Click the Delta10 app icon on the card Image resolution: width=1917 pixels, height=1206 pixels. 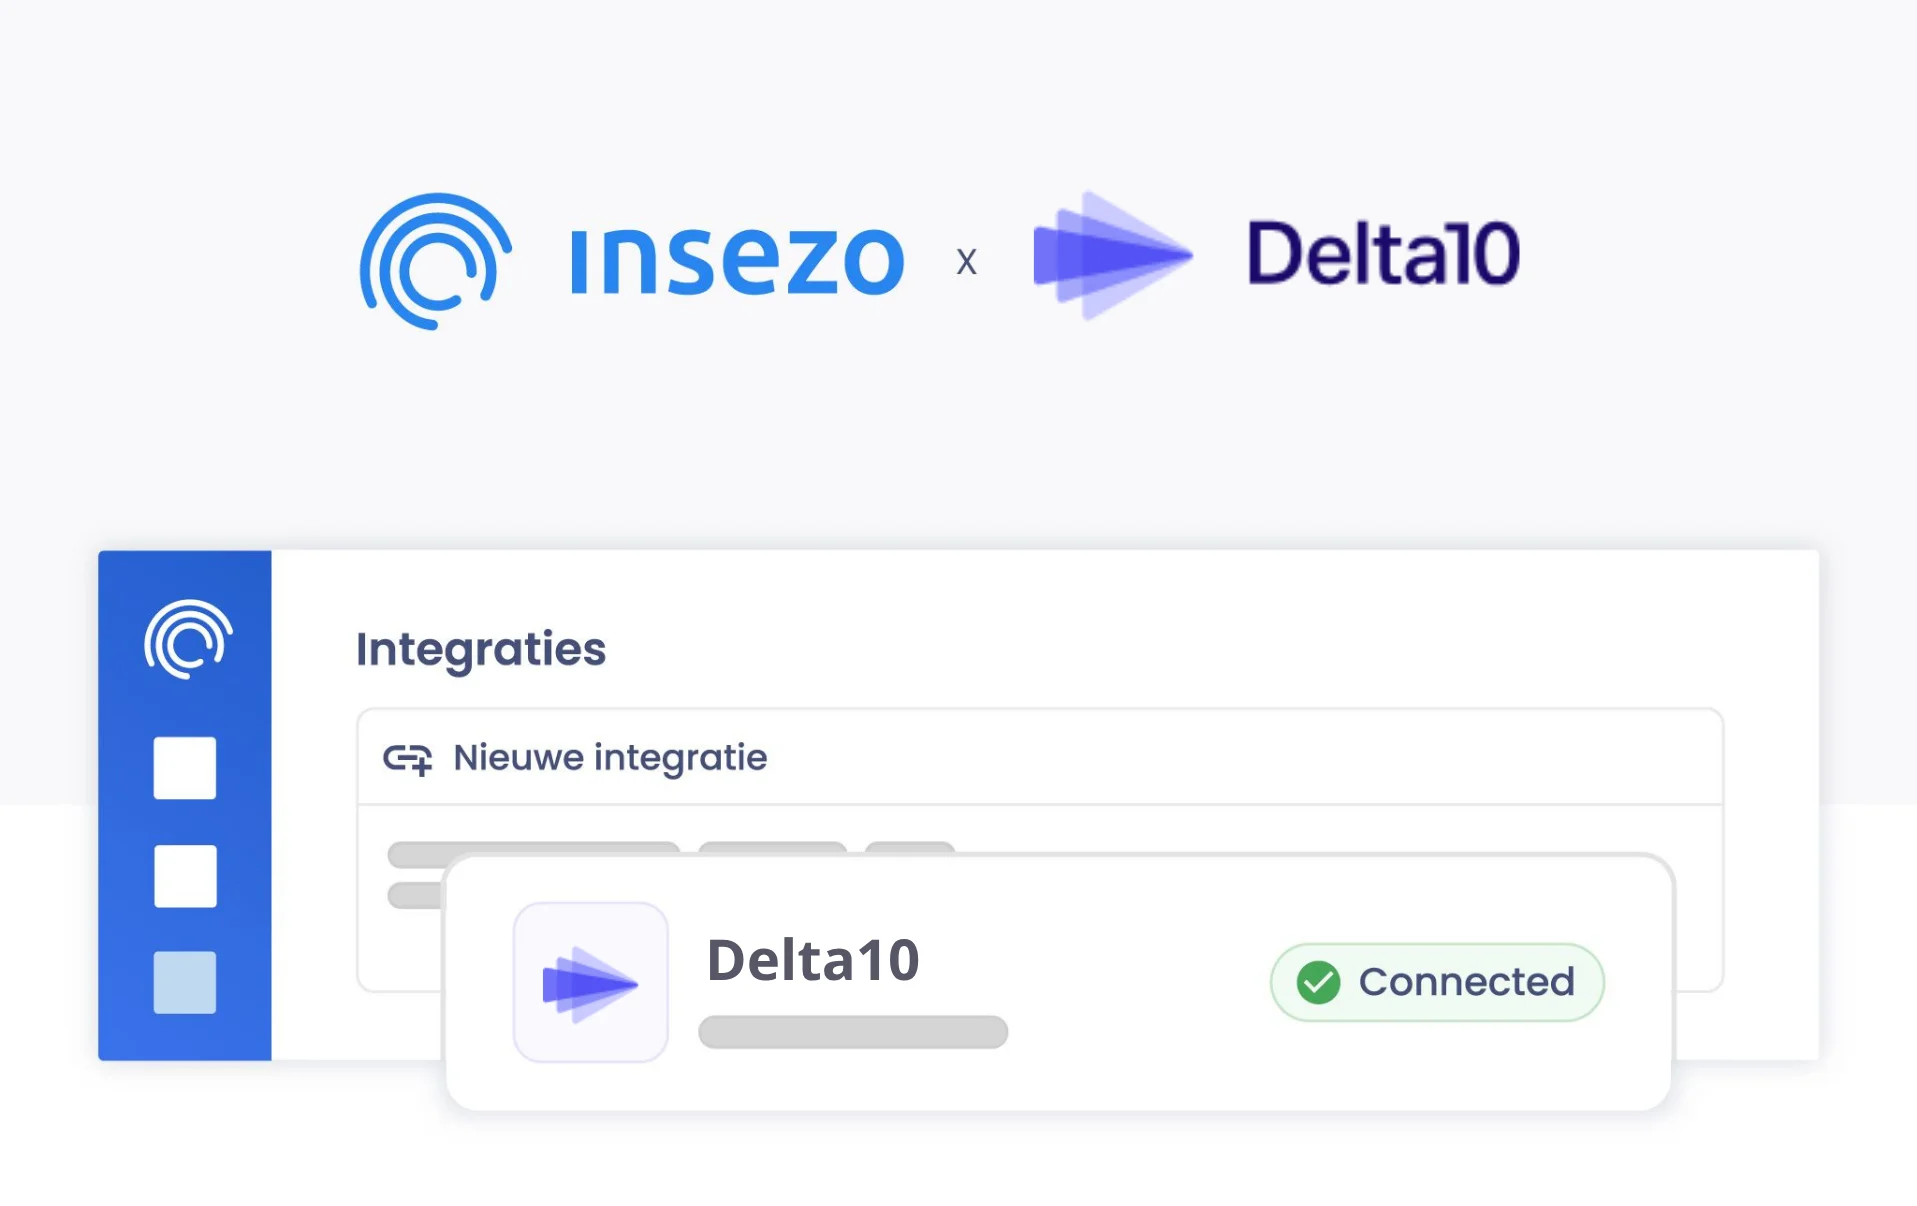click(x=590, y=983)
